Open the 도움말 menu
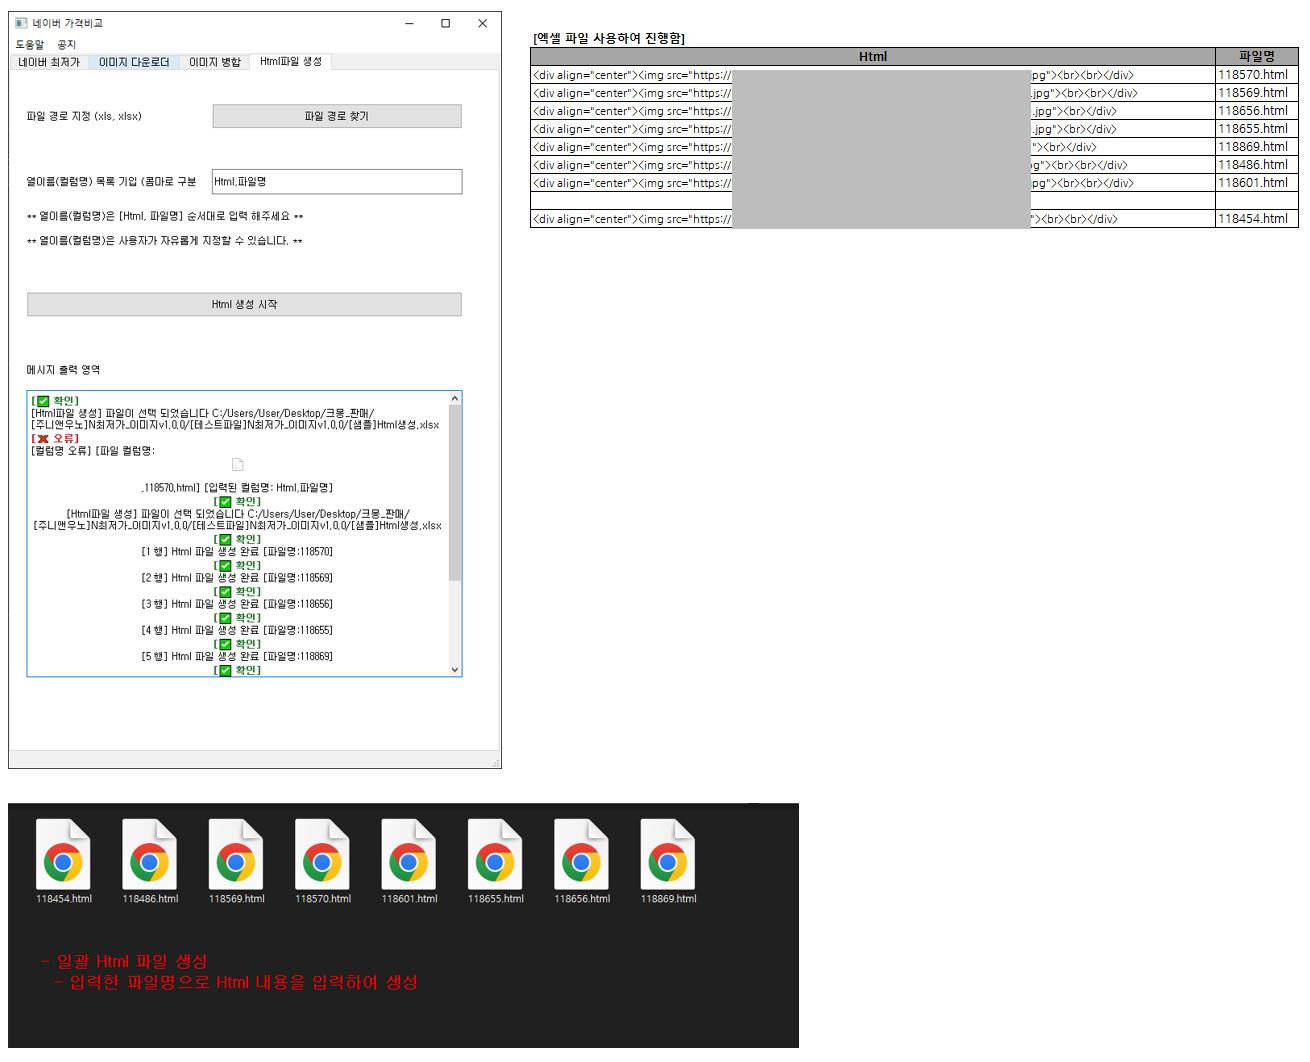1310x1062 pixels. point(30,45)
